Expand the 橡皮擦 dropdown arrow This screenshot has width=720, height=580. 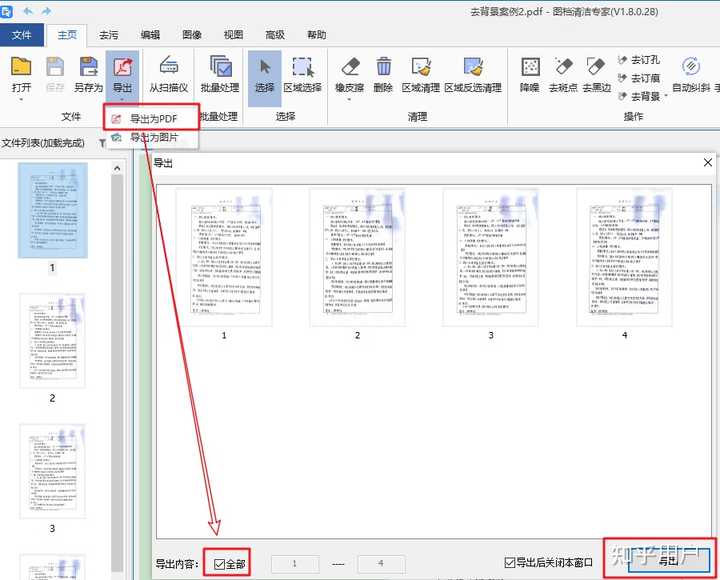[349, 99]
